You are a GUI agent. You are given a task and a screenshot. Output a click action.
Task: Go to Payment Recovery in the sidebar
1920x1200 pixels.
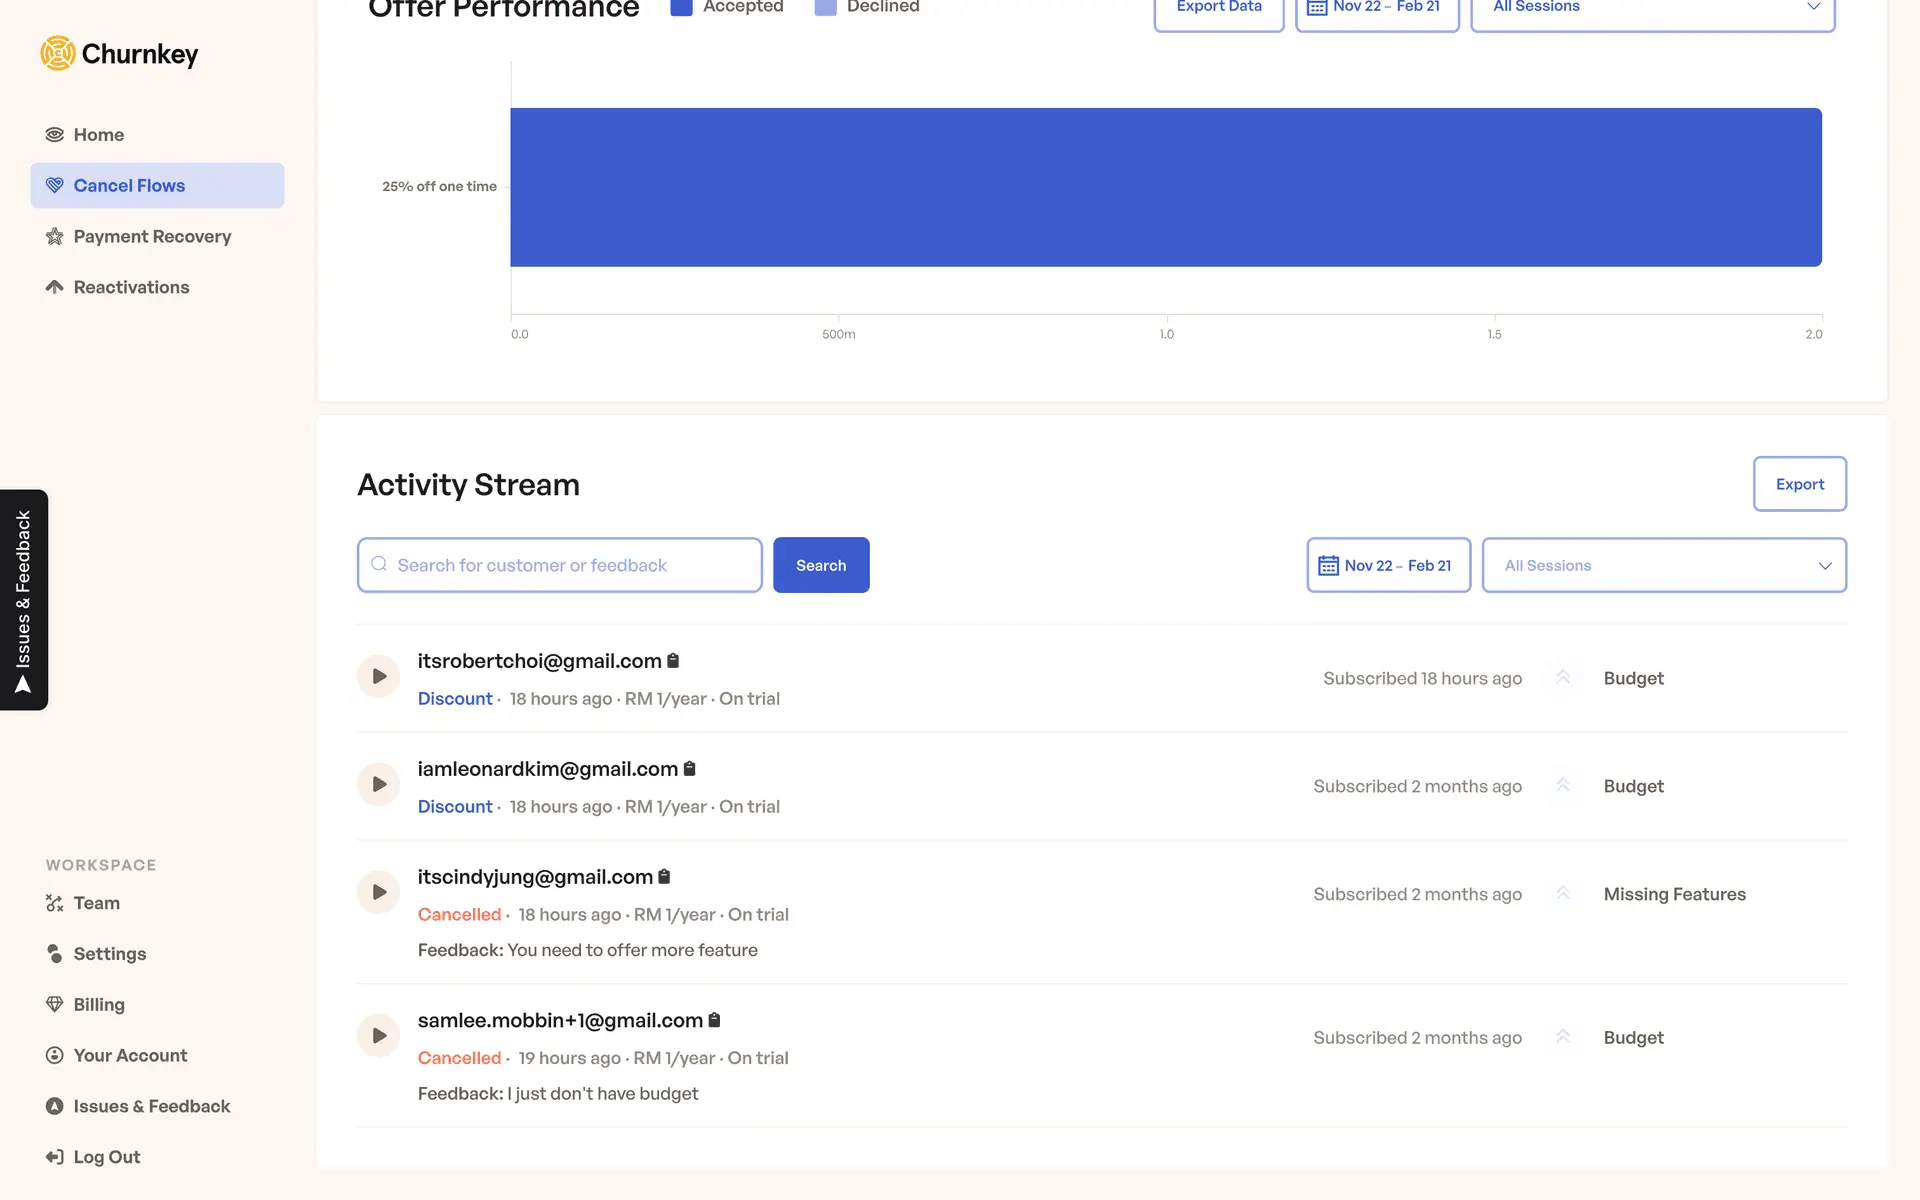pos(152,237)
